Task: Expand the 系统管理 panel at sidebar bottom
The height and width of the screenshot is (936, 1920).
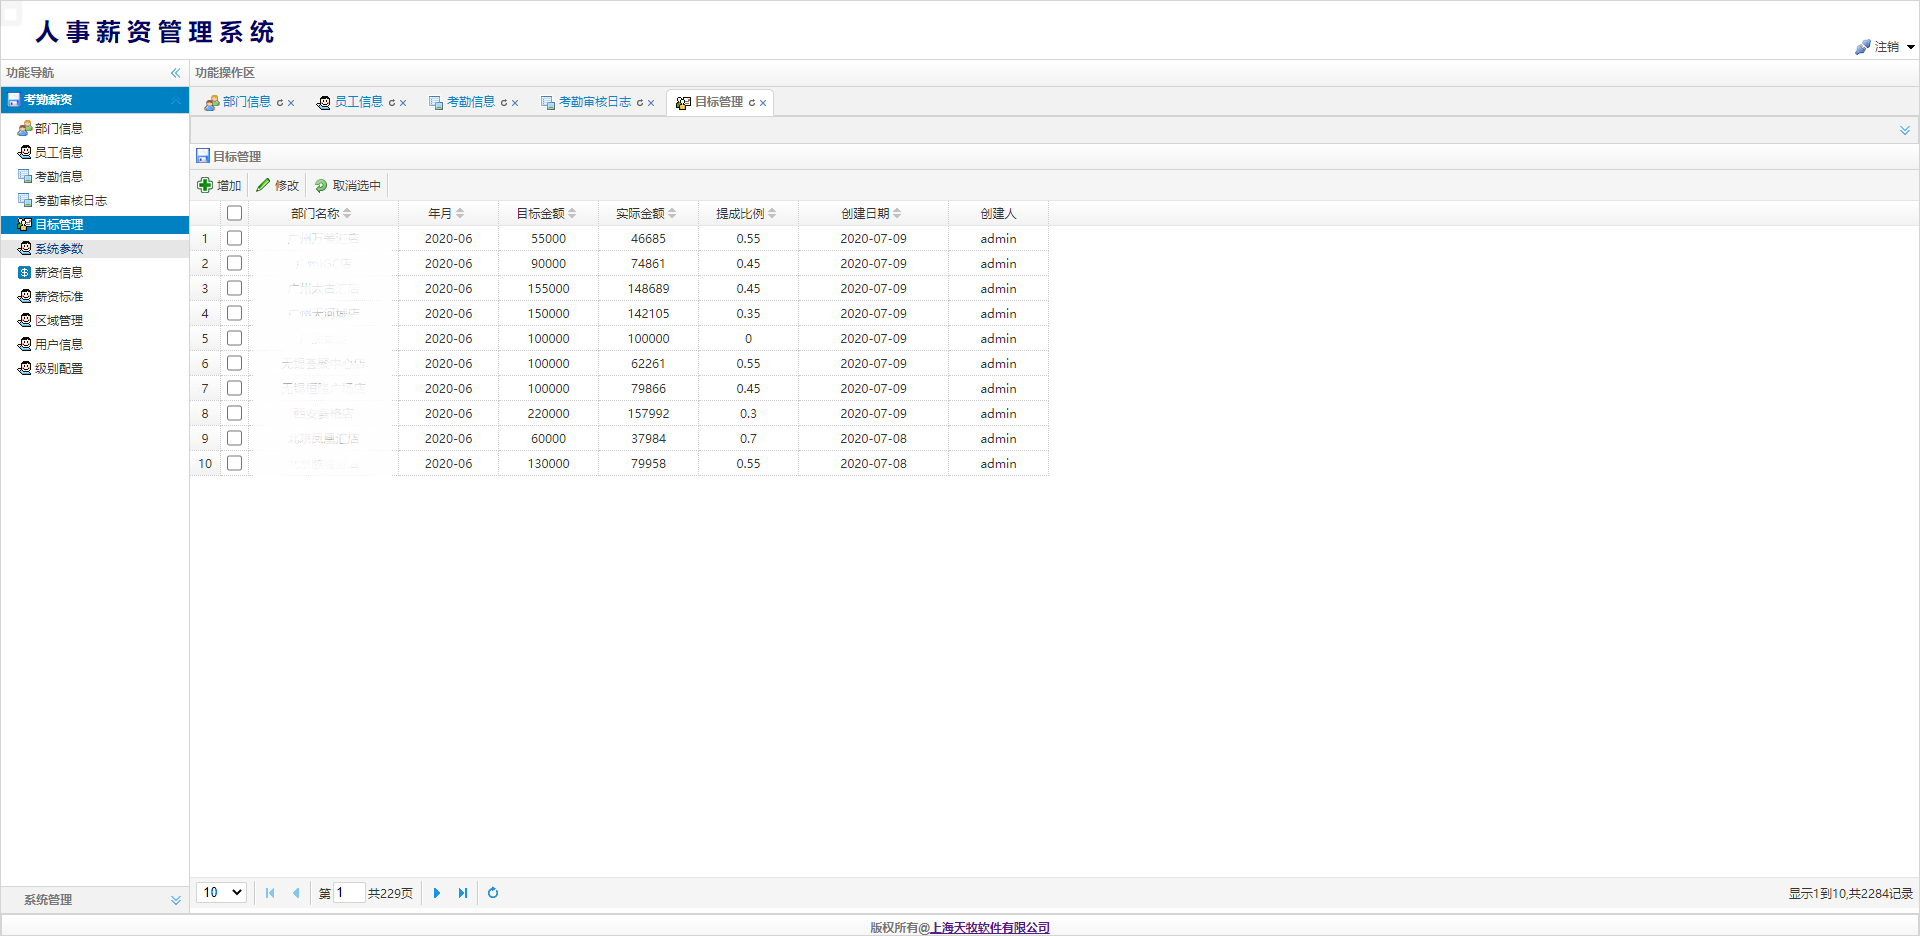Action: 176,900
